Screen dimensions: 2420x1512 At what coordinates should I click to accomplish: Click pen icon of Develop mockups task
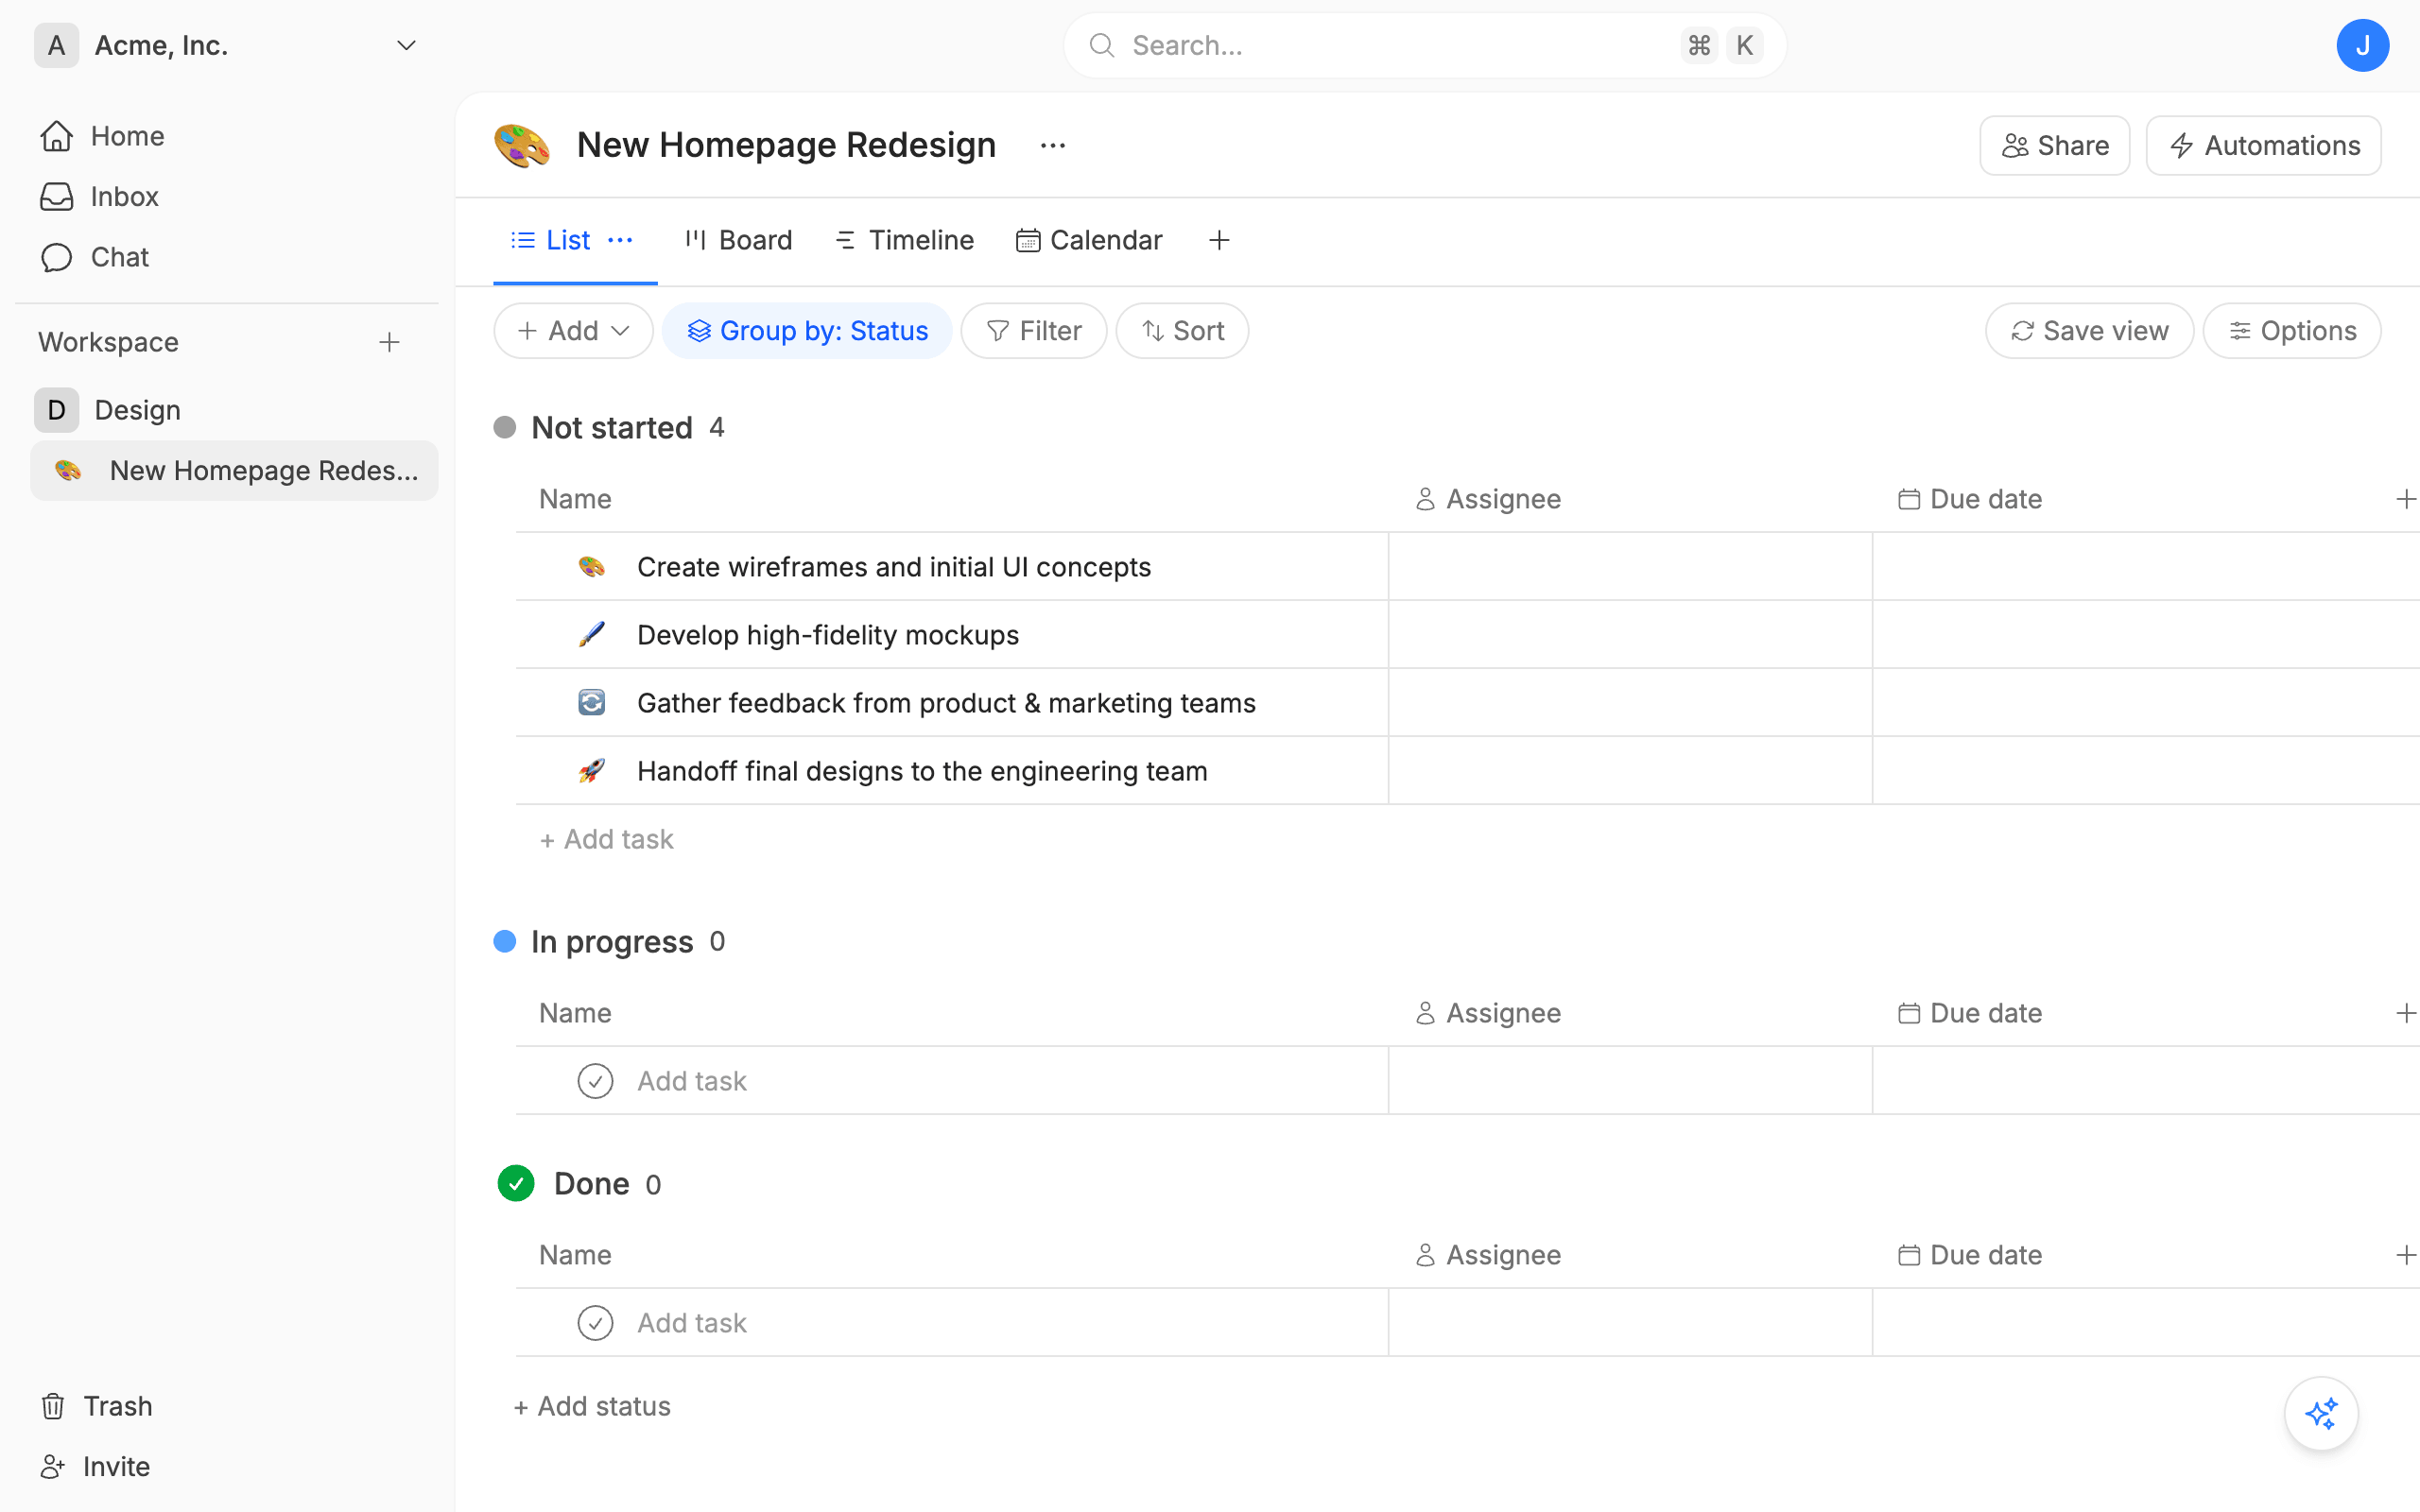pyautogui.click(x=592, y=635)
